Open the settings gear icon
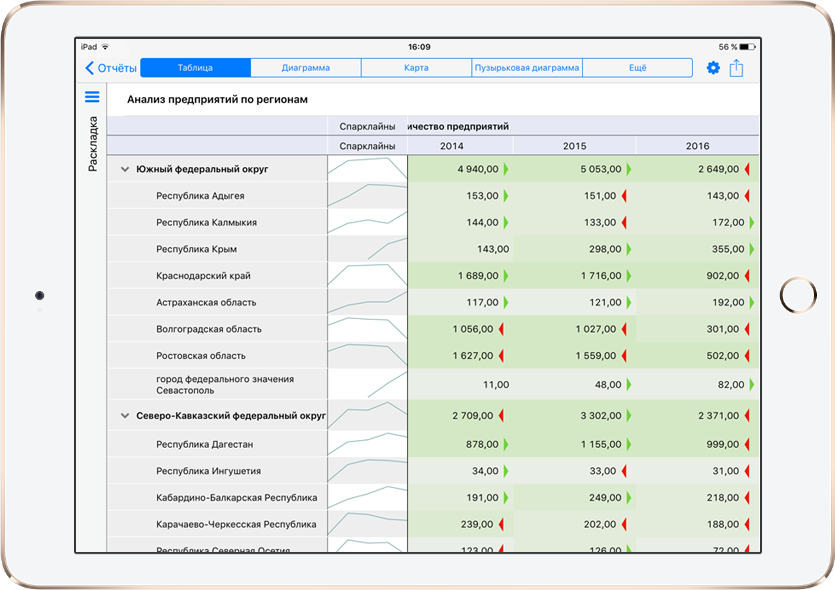This screenshot has height=590, width=835. [713, 68]
